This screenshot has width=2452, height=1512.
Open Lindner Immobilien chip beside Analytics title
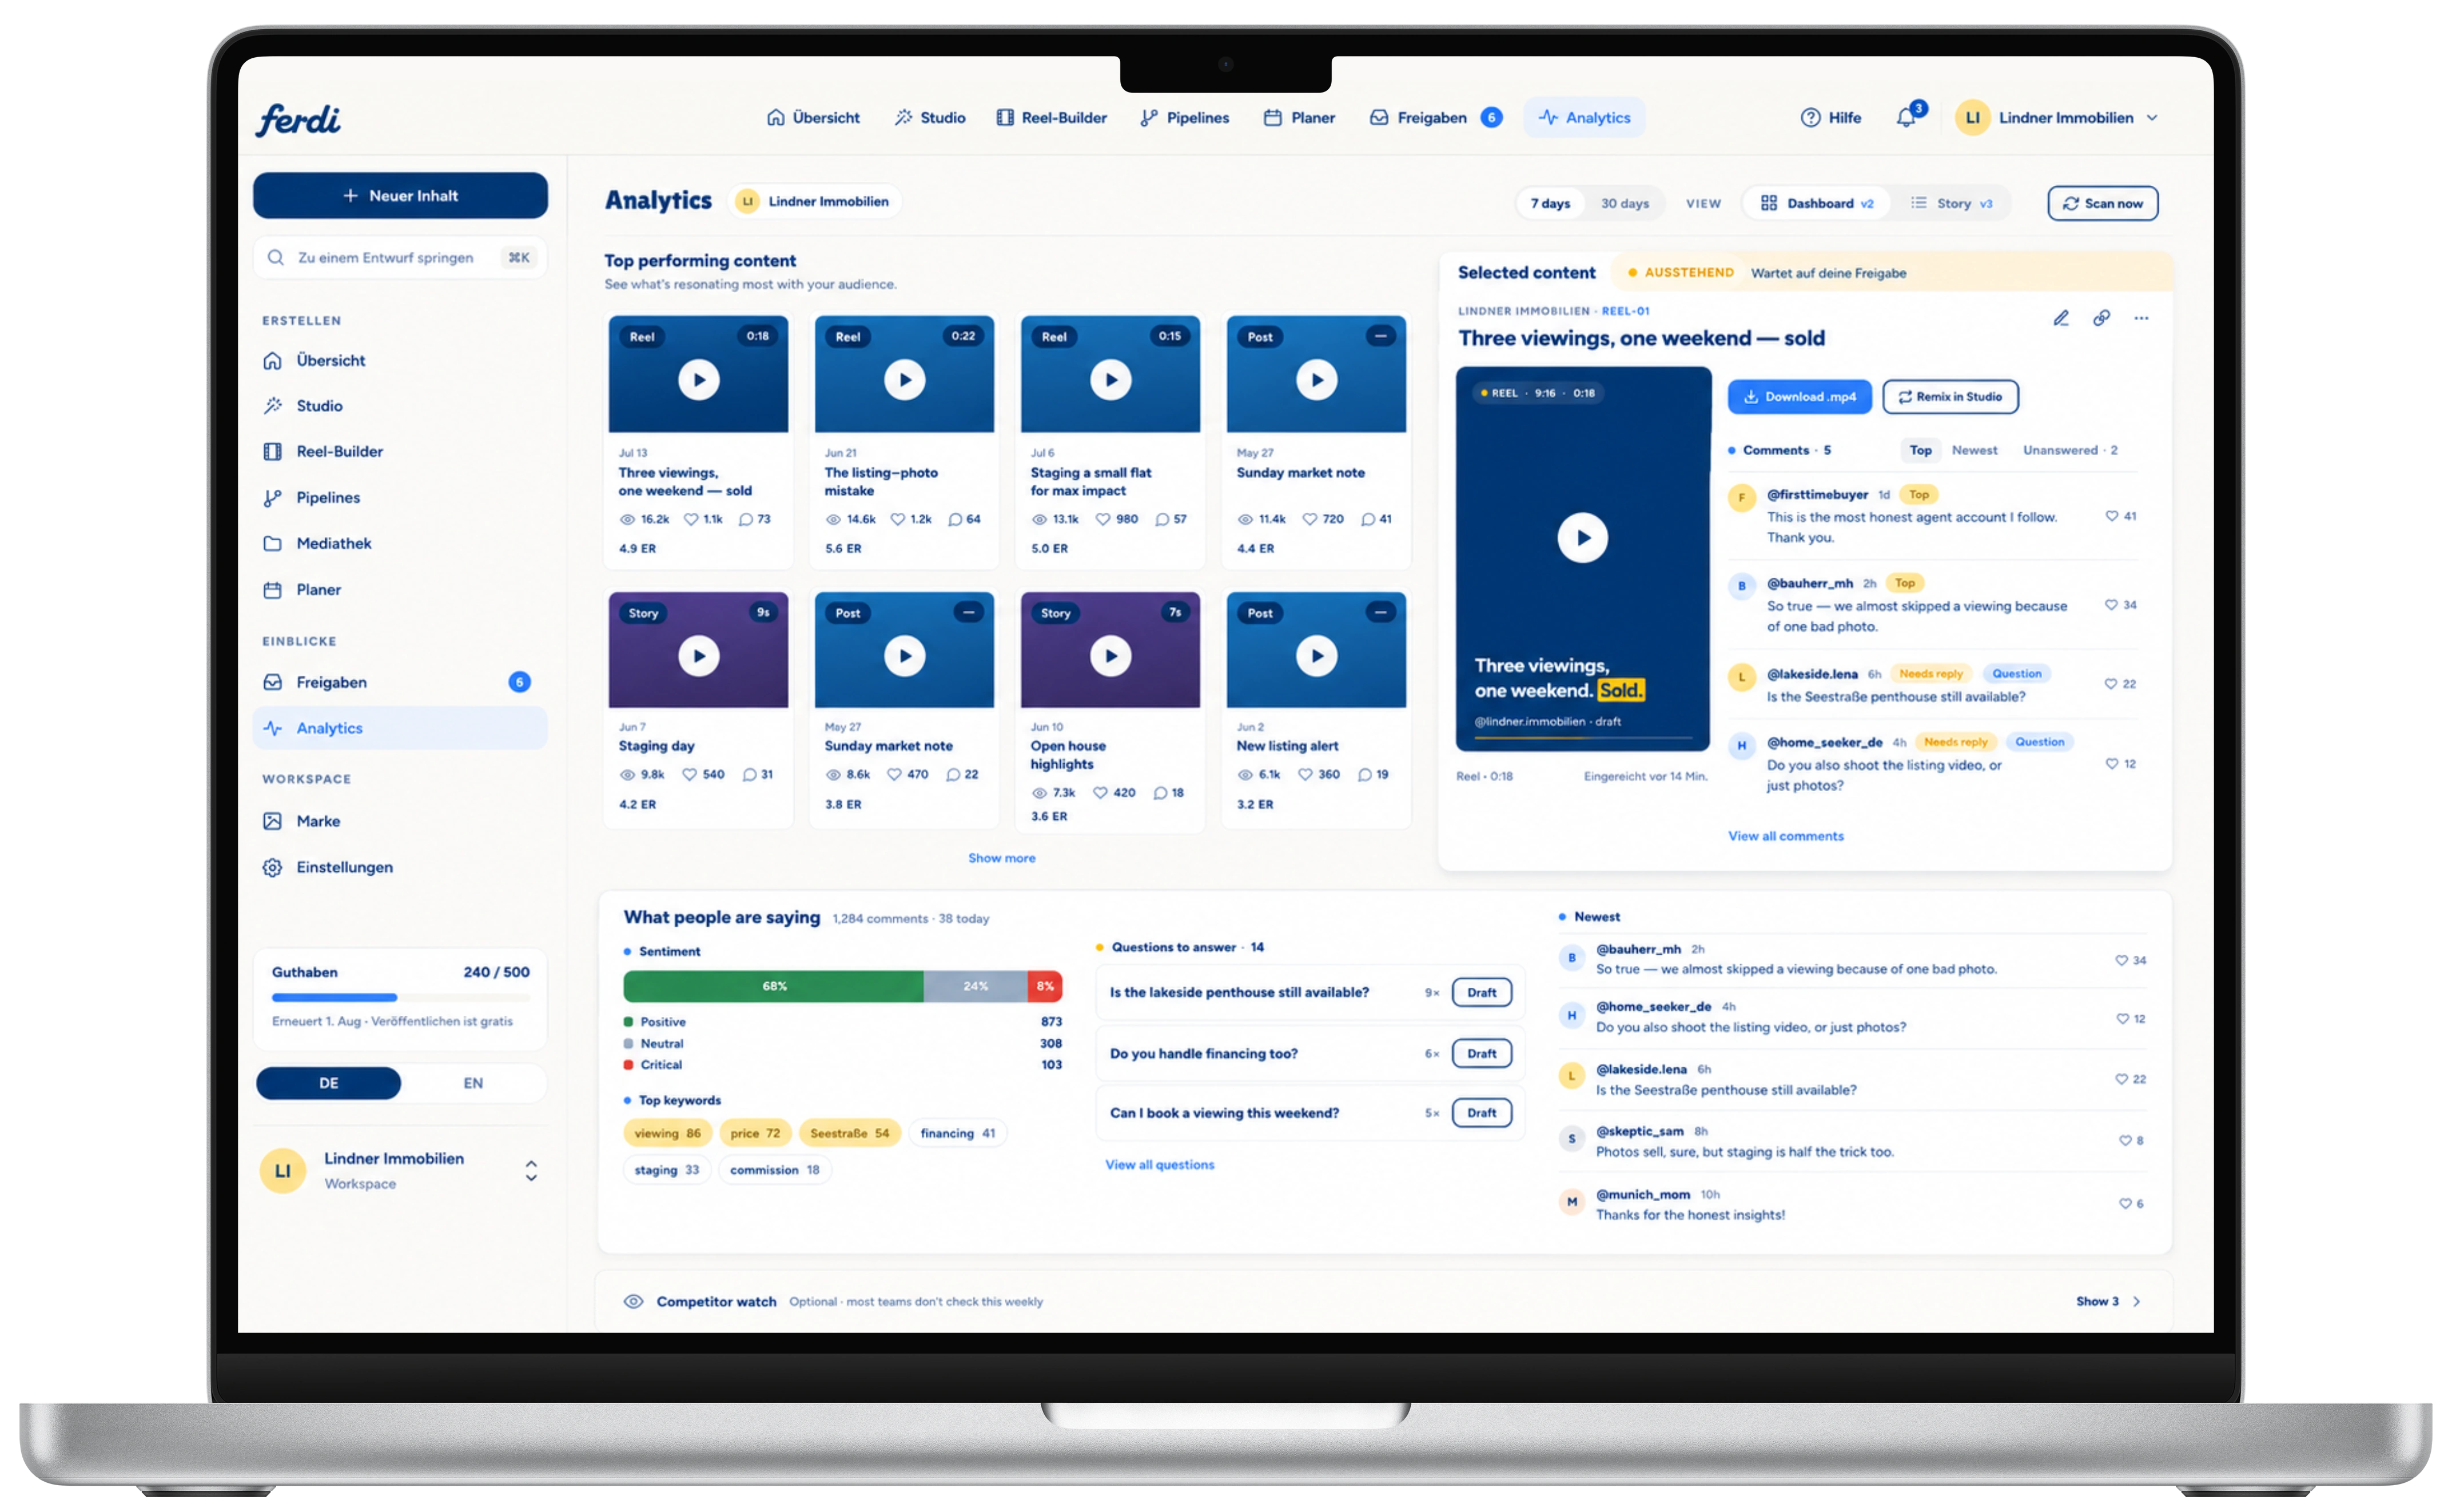click(815, 202)
